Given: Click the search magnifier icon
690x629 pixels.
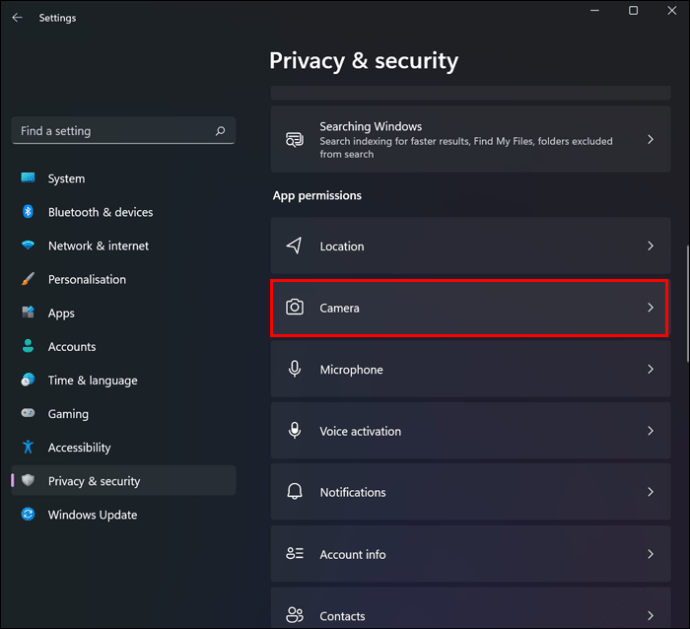Looking at the screenshot, I should tap(220, 131).
